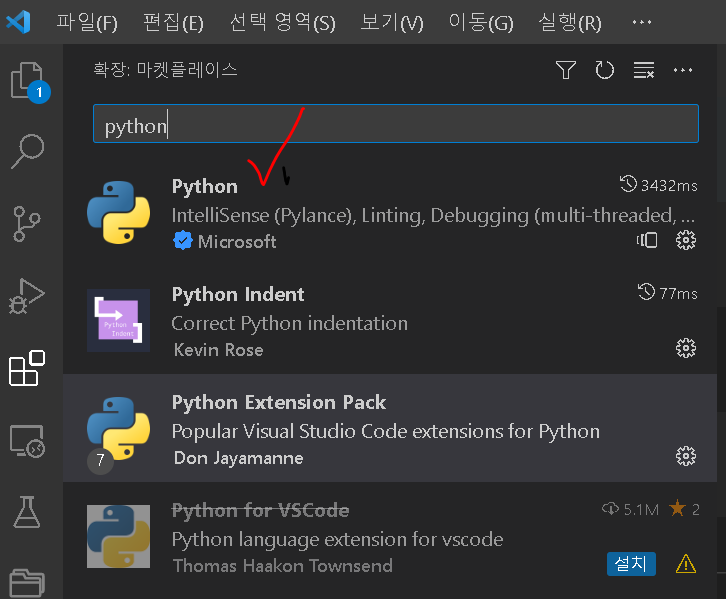The height and width of the screenshot is (599, 726).
Task: Click the Python language extension for vscode description
Action: coord(338,539)
